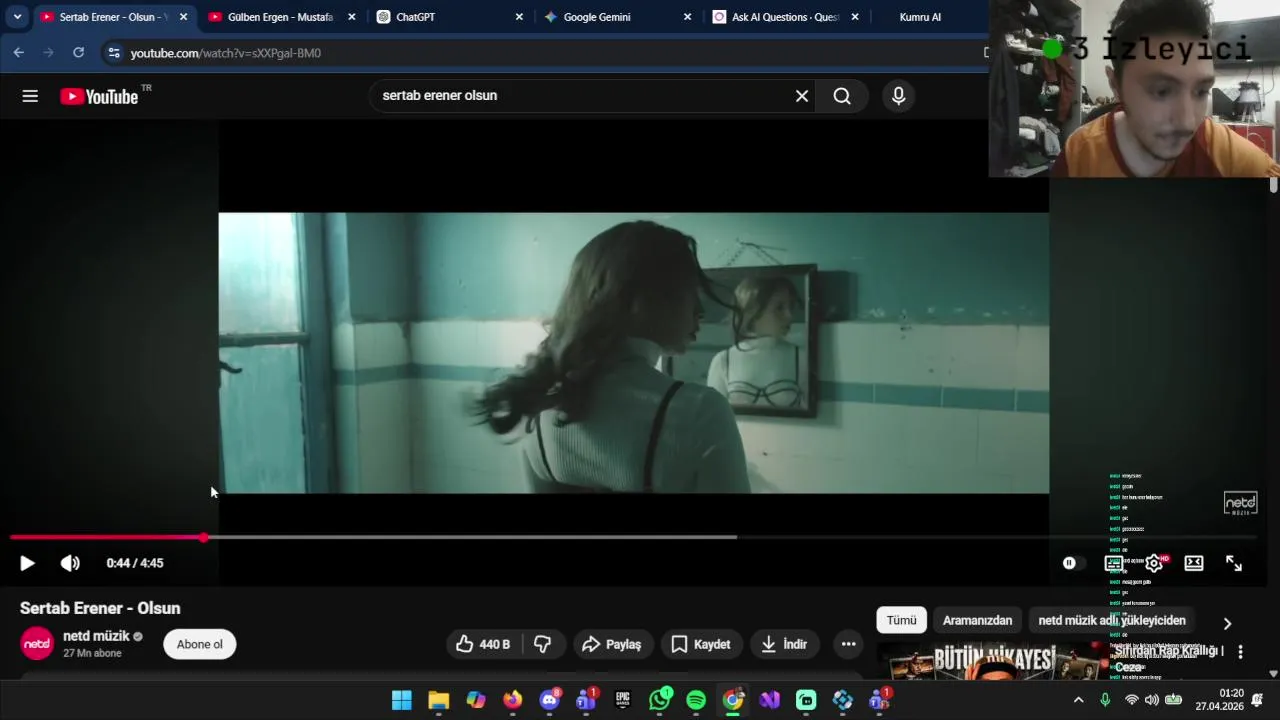Open Wi-Fi network tray icon
The width and height of the screenshot is (1280, 720).
[1131, 700]
